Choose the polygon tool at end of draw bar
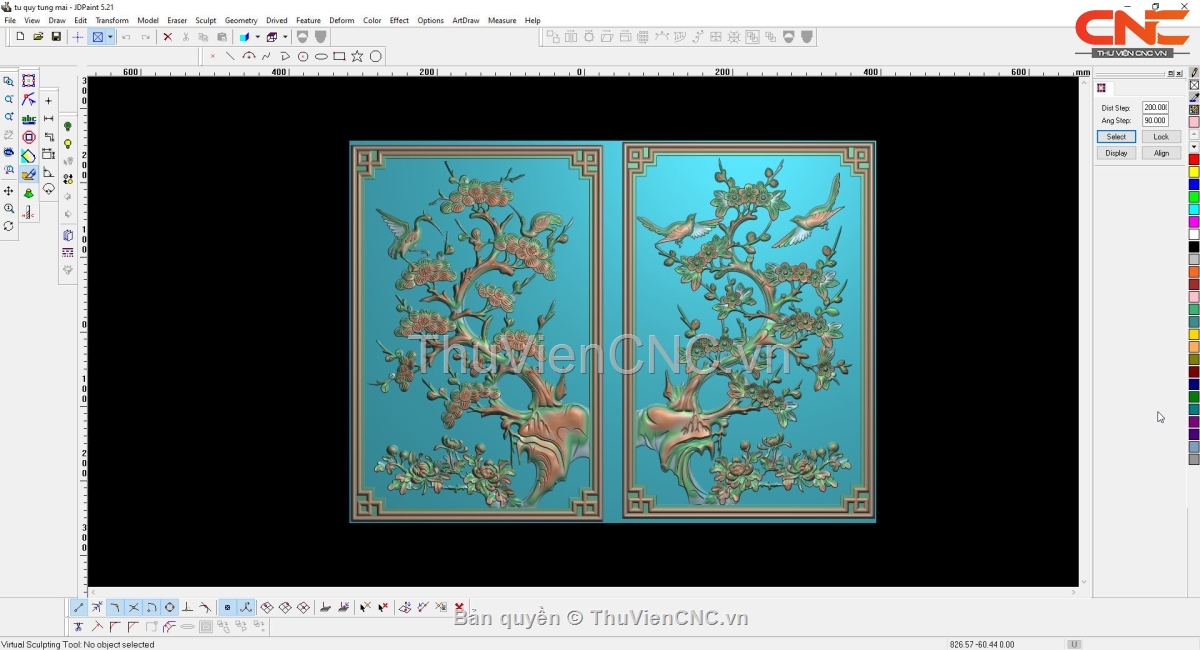The width and height of the screenshot is (1200, 650). 376,56
